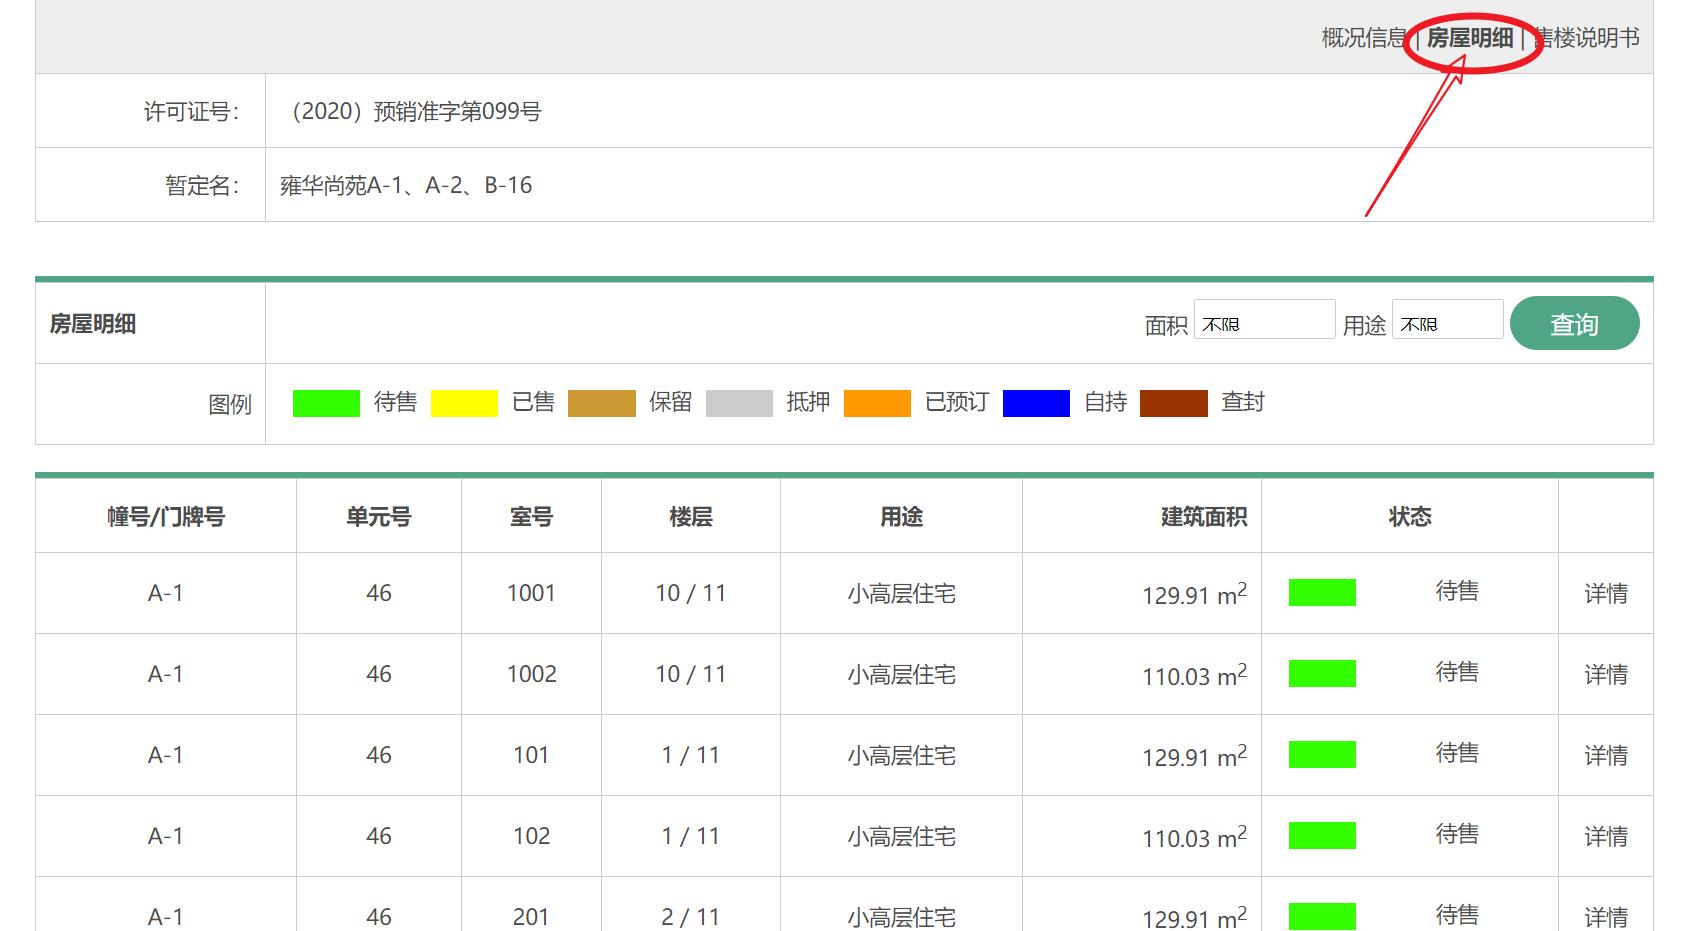Viewport: 1689px width, 931px height.
Task: Click the green status bar beside room 102
Action: pyautogui.click(x=1321, y=835)
